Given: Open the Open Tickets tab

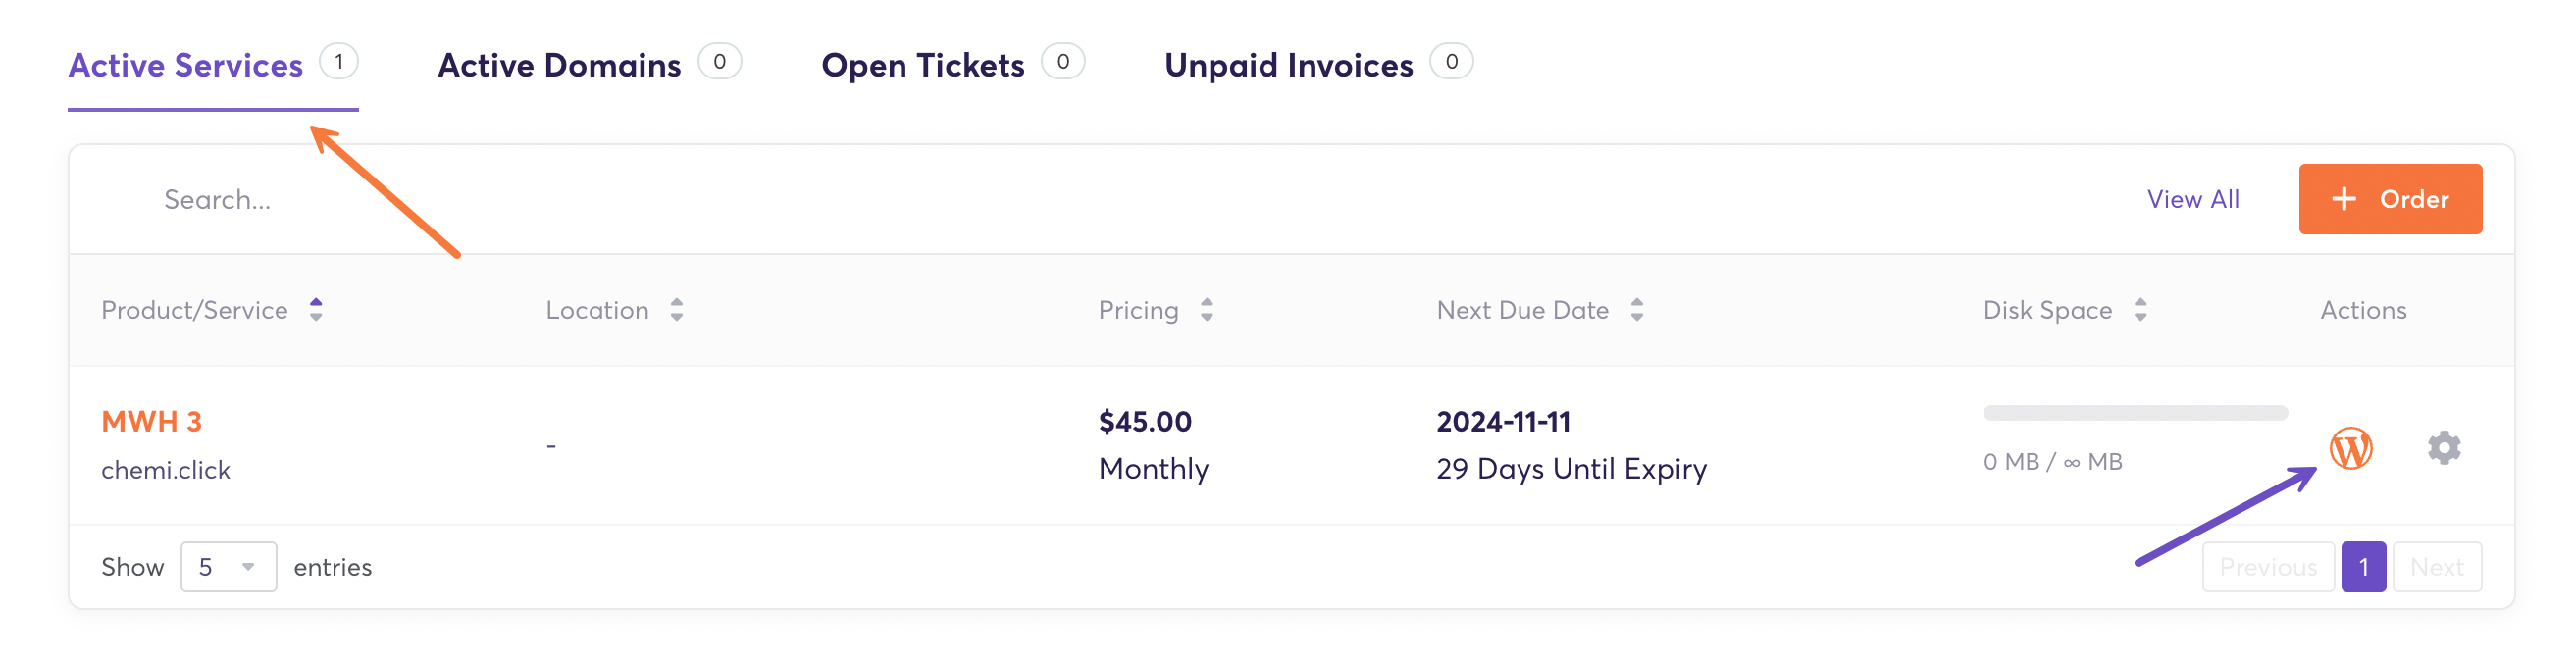Looking at the screenshot, I should (922, 66).
